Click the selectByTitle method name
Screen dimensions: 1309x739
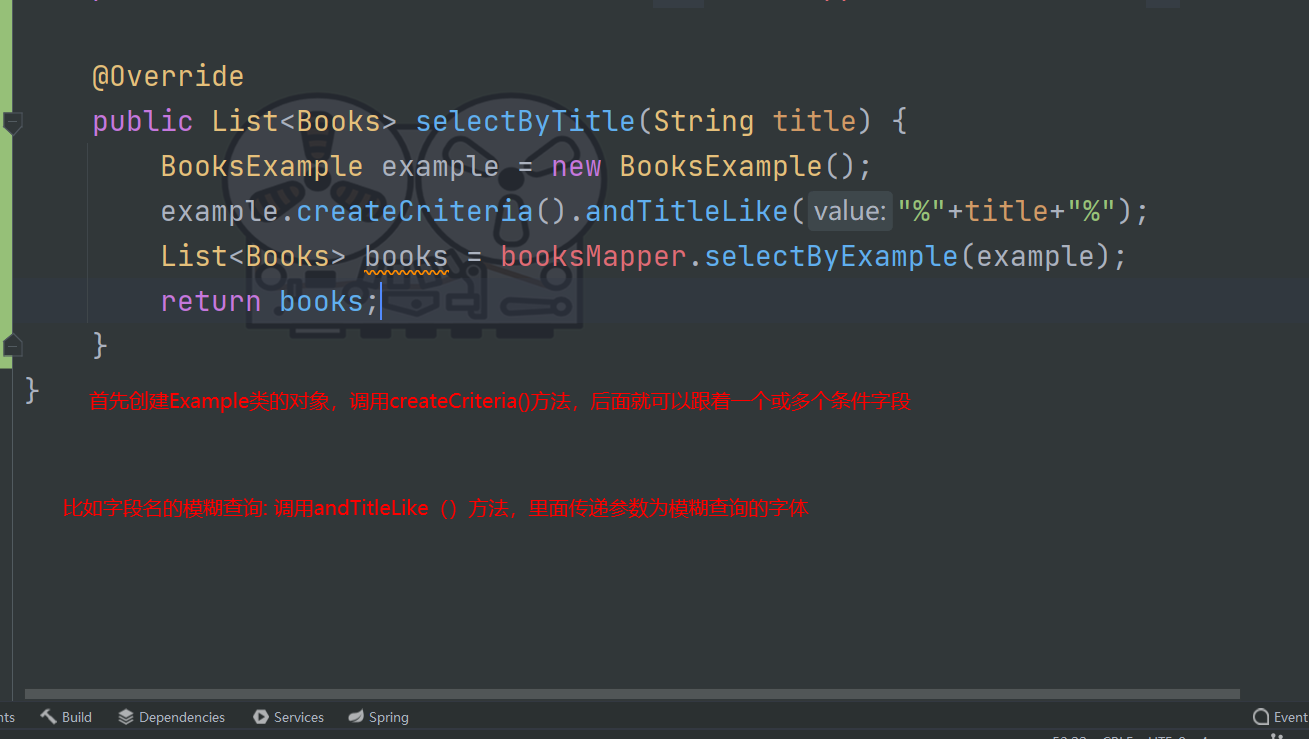(525, 122)
